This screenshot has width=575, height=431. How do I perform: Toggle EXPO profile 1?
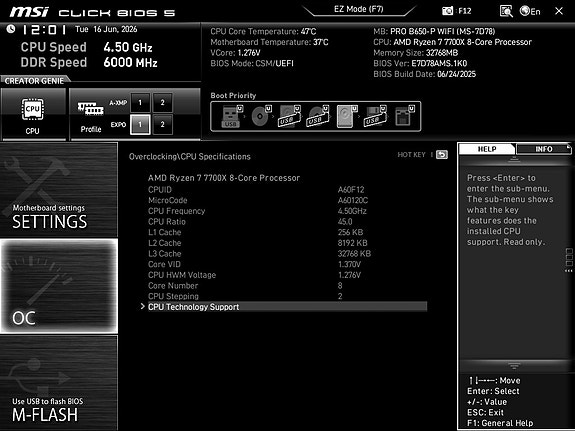tap(140, 124)
